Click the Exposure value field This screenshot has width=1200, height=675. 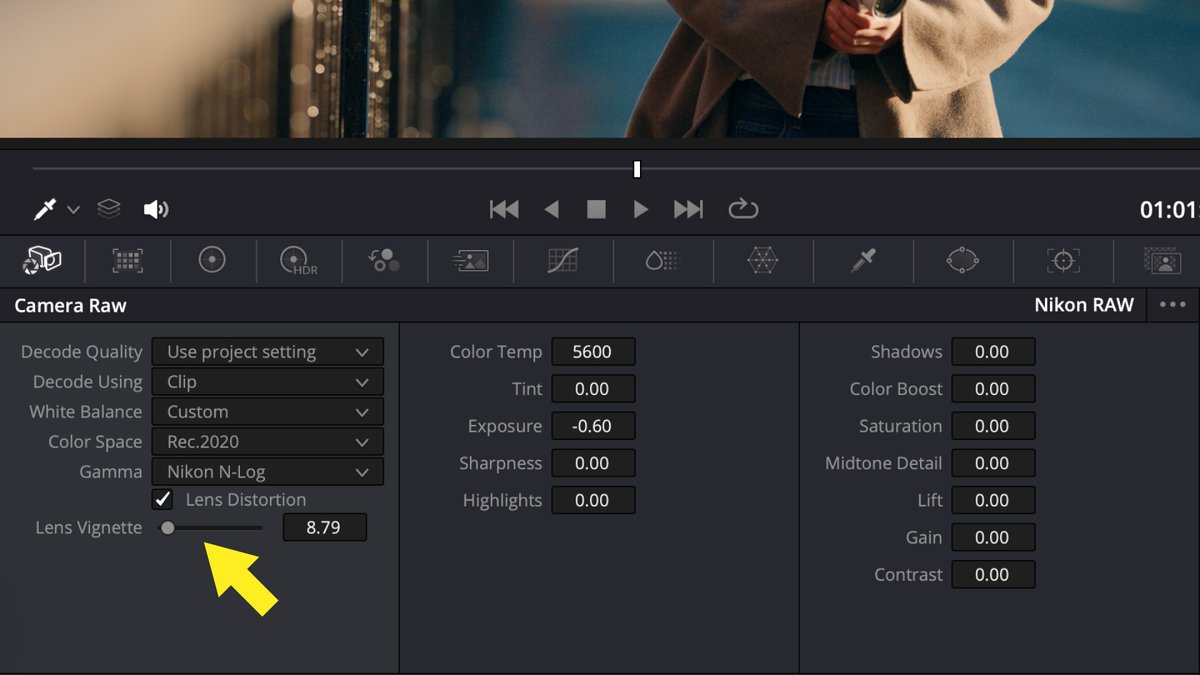pos(593,426)
